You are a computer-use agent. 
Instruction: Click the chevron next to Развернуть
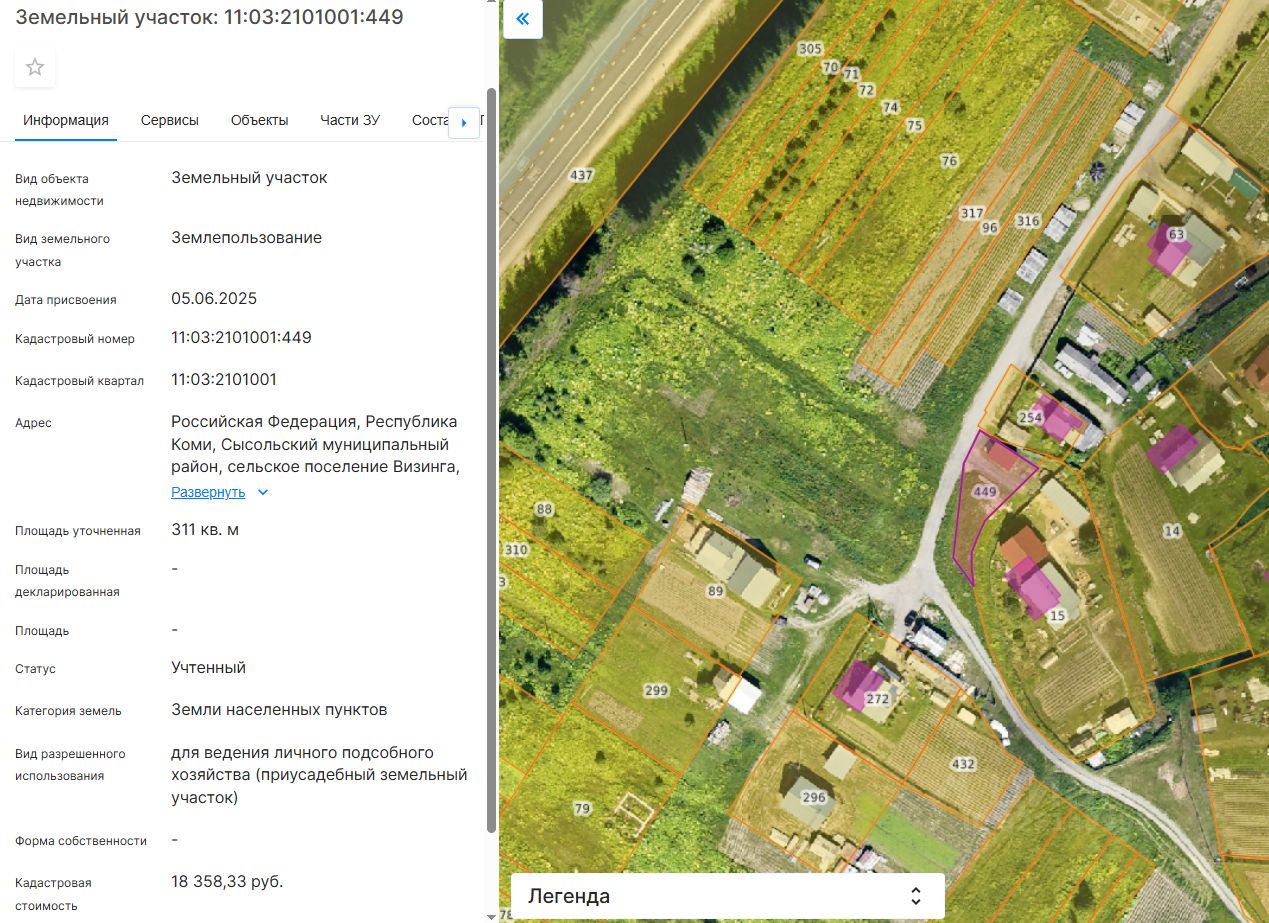point(263,492)
